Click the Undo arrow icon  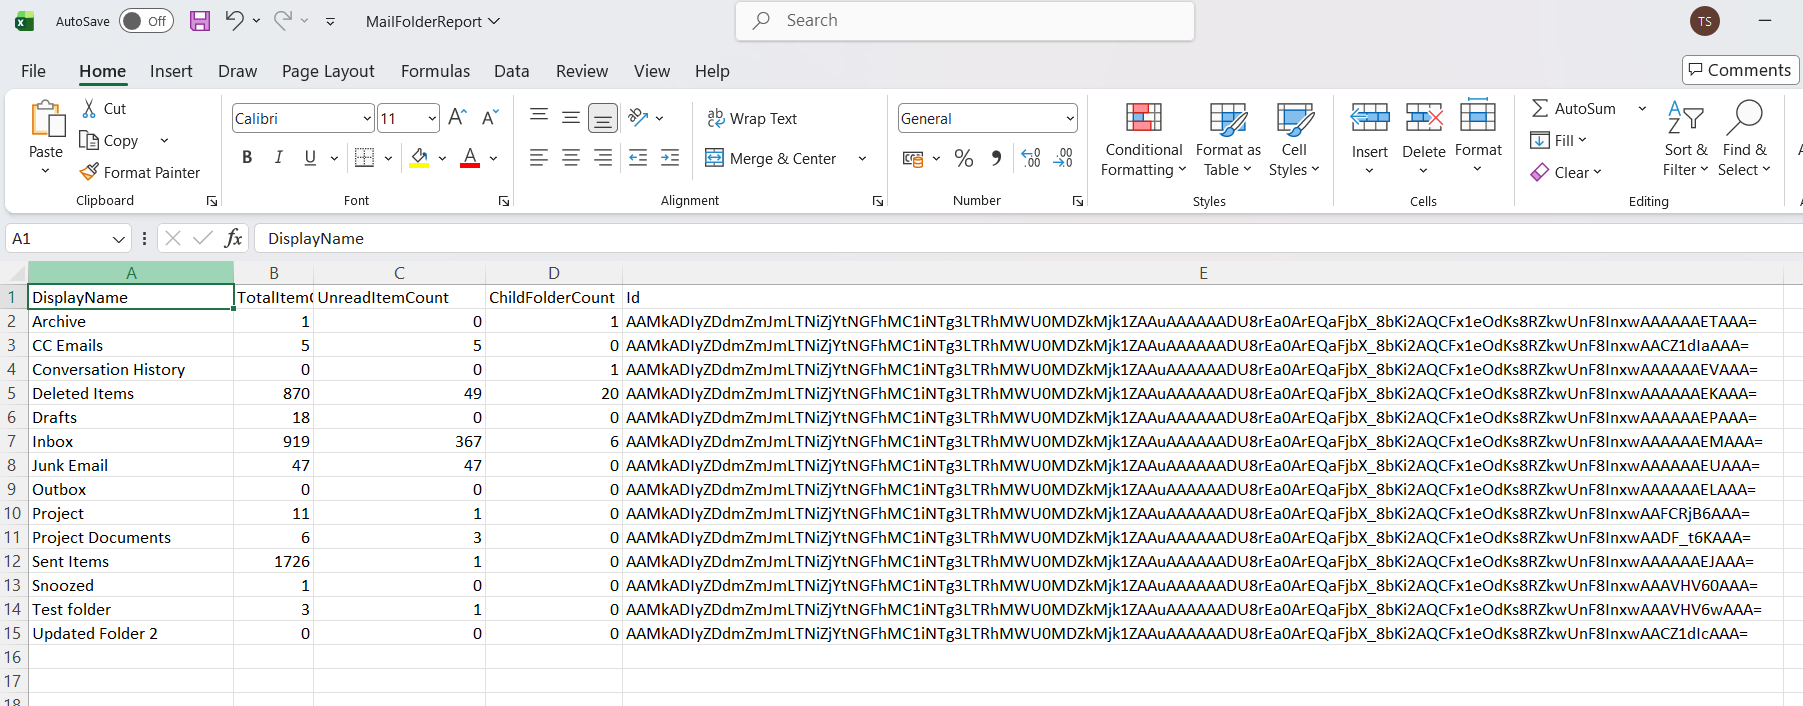(234, 20)
